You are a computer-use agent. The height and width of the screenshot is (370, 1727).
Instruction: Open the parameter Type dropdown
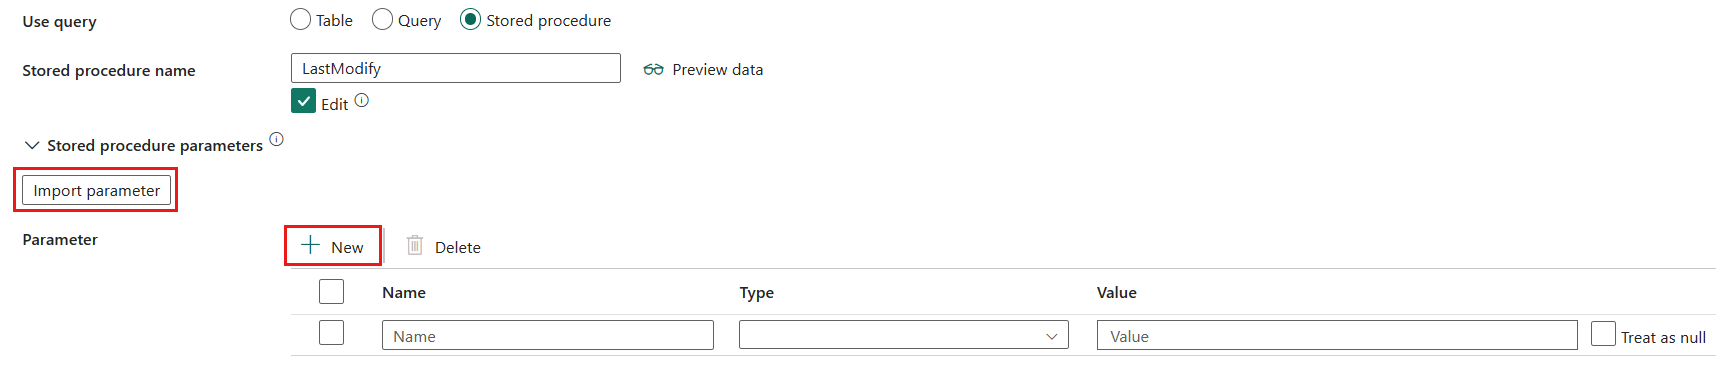(x=904, y=335)
